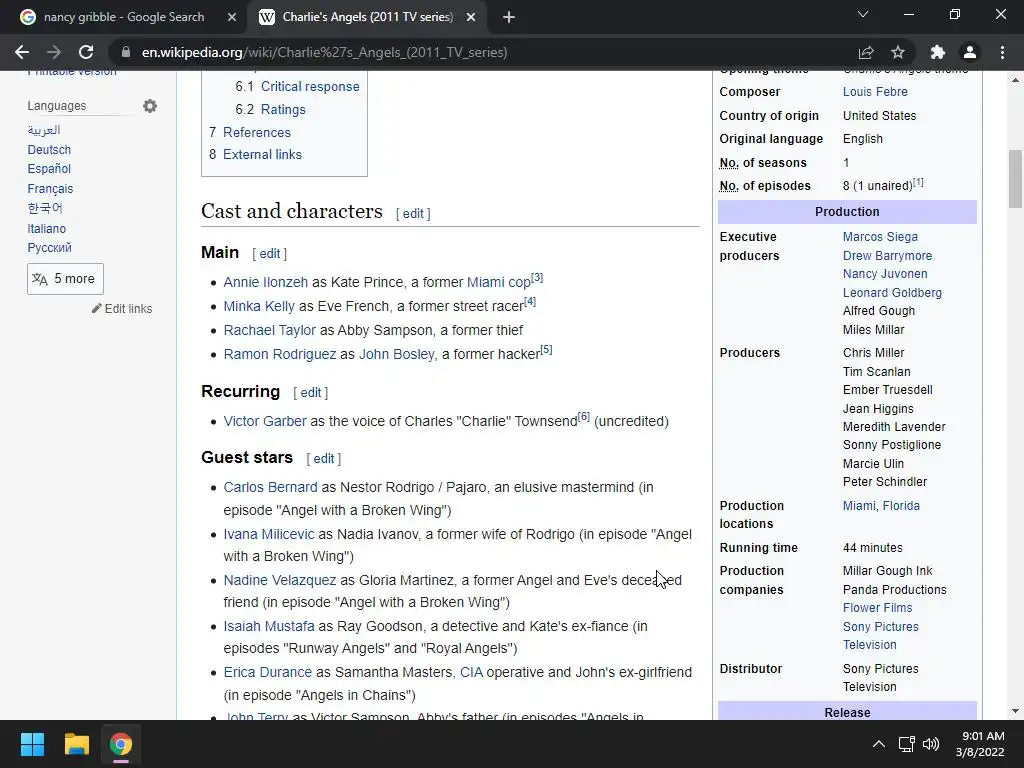Open the Español language version
The height and width of the screenshot is (768, 1024).
point(49,168)
